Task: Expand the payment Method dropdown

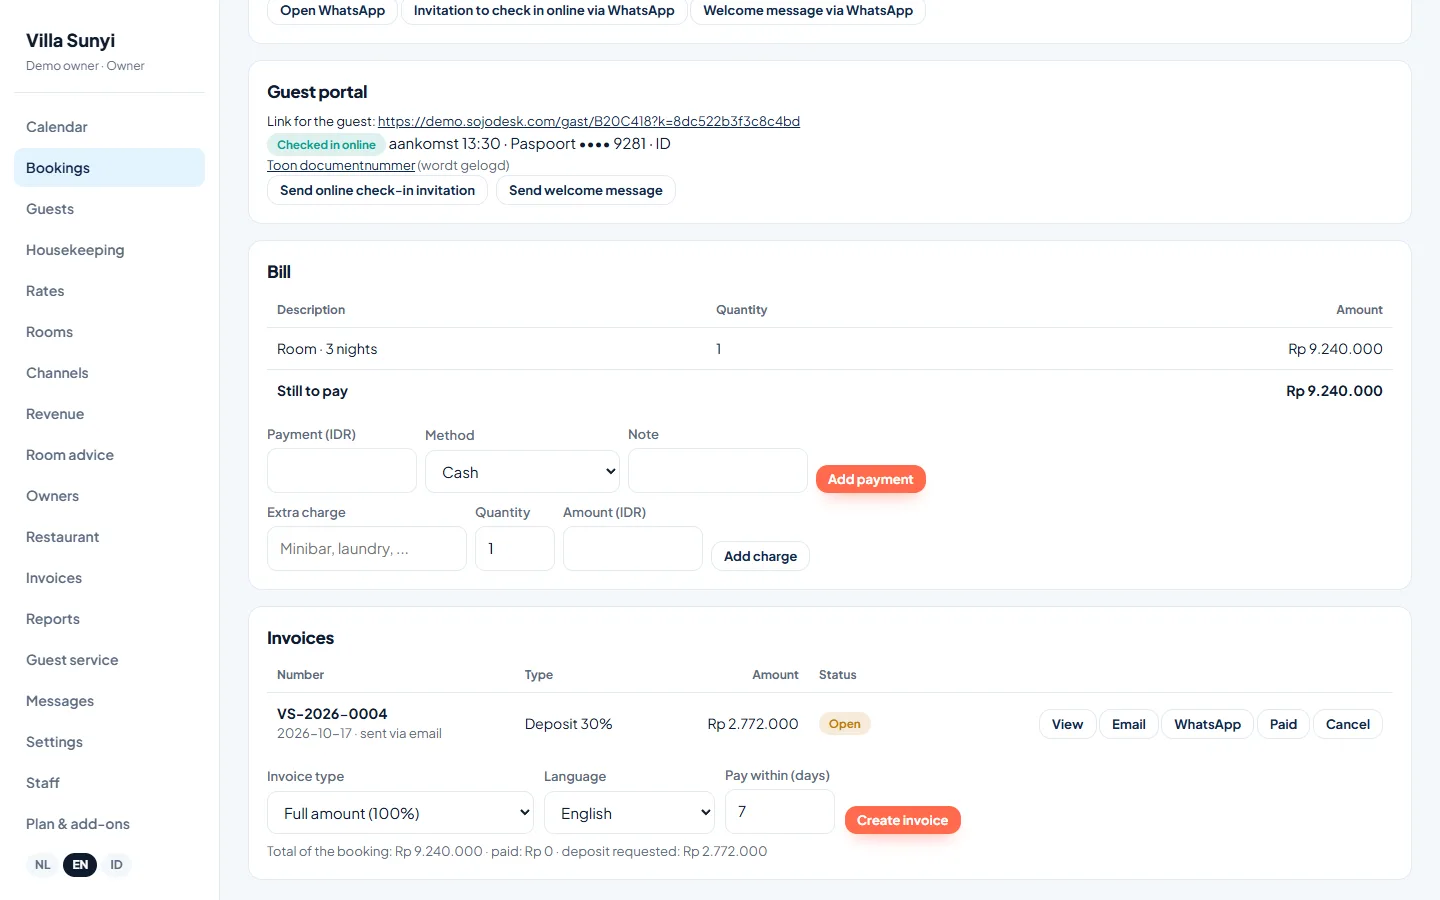Action: pos(522,472)
